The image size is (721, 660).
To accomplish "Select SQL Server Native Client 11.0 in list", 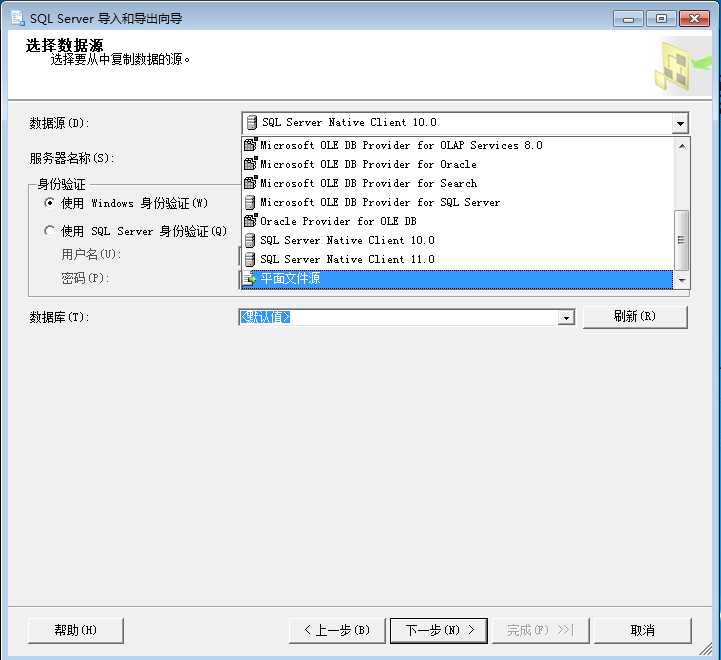I will click(458, 259).
